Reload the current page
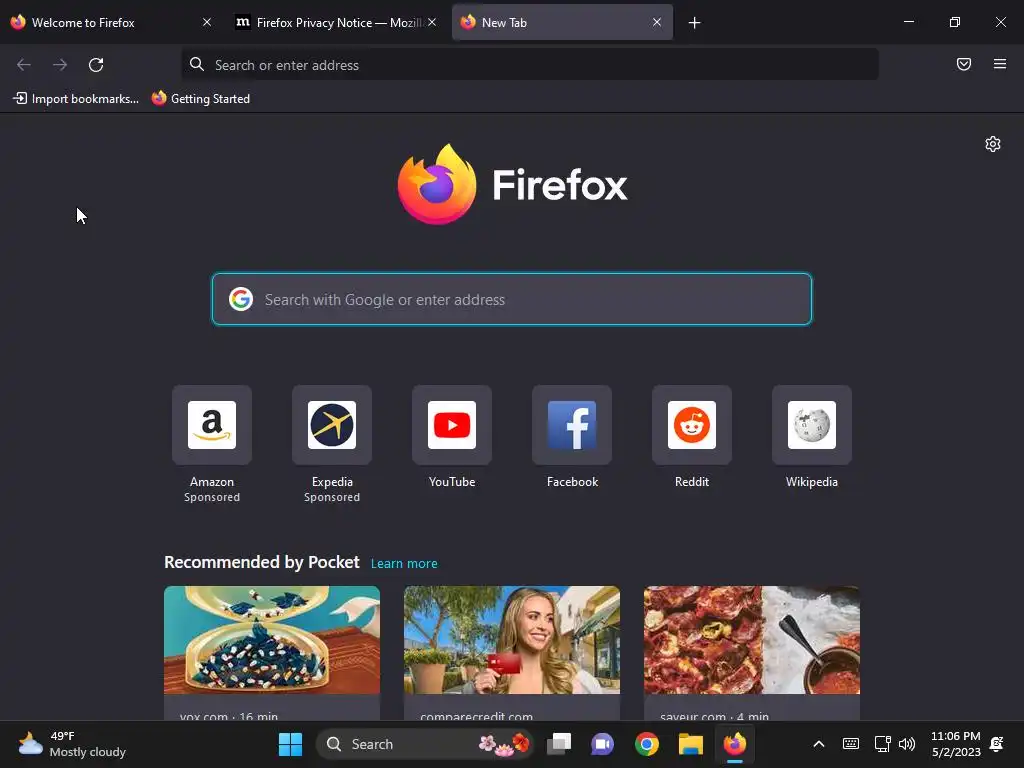The height and width of the screenshot is (768, 1024). tap(96, 65)
